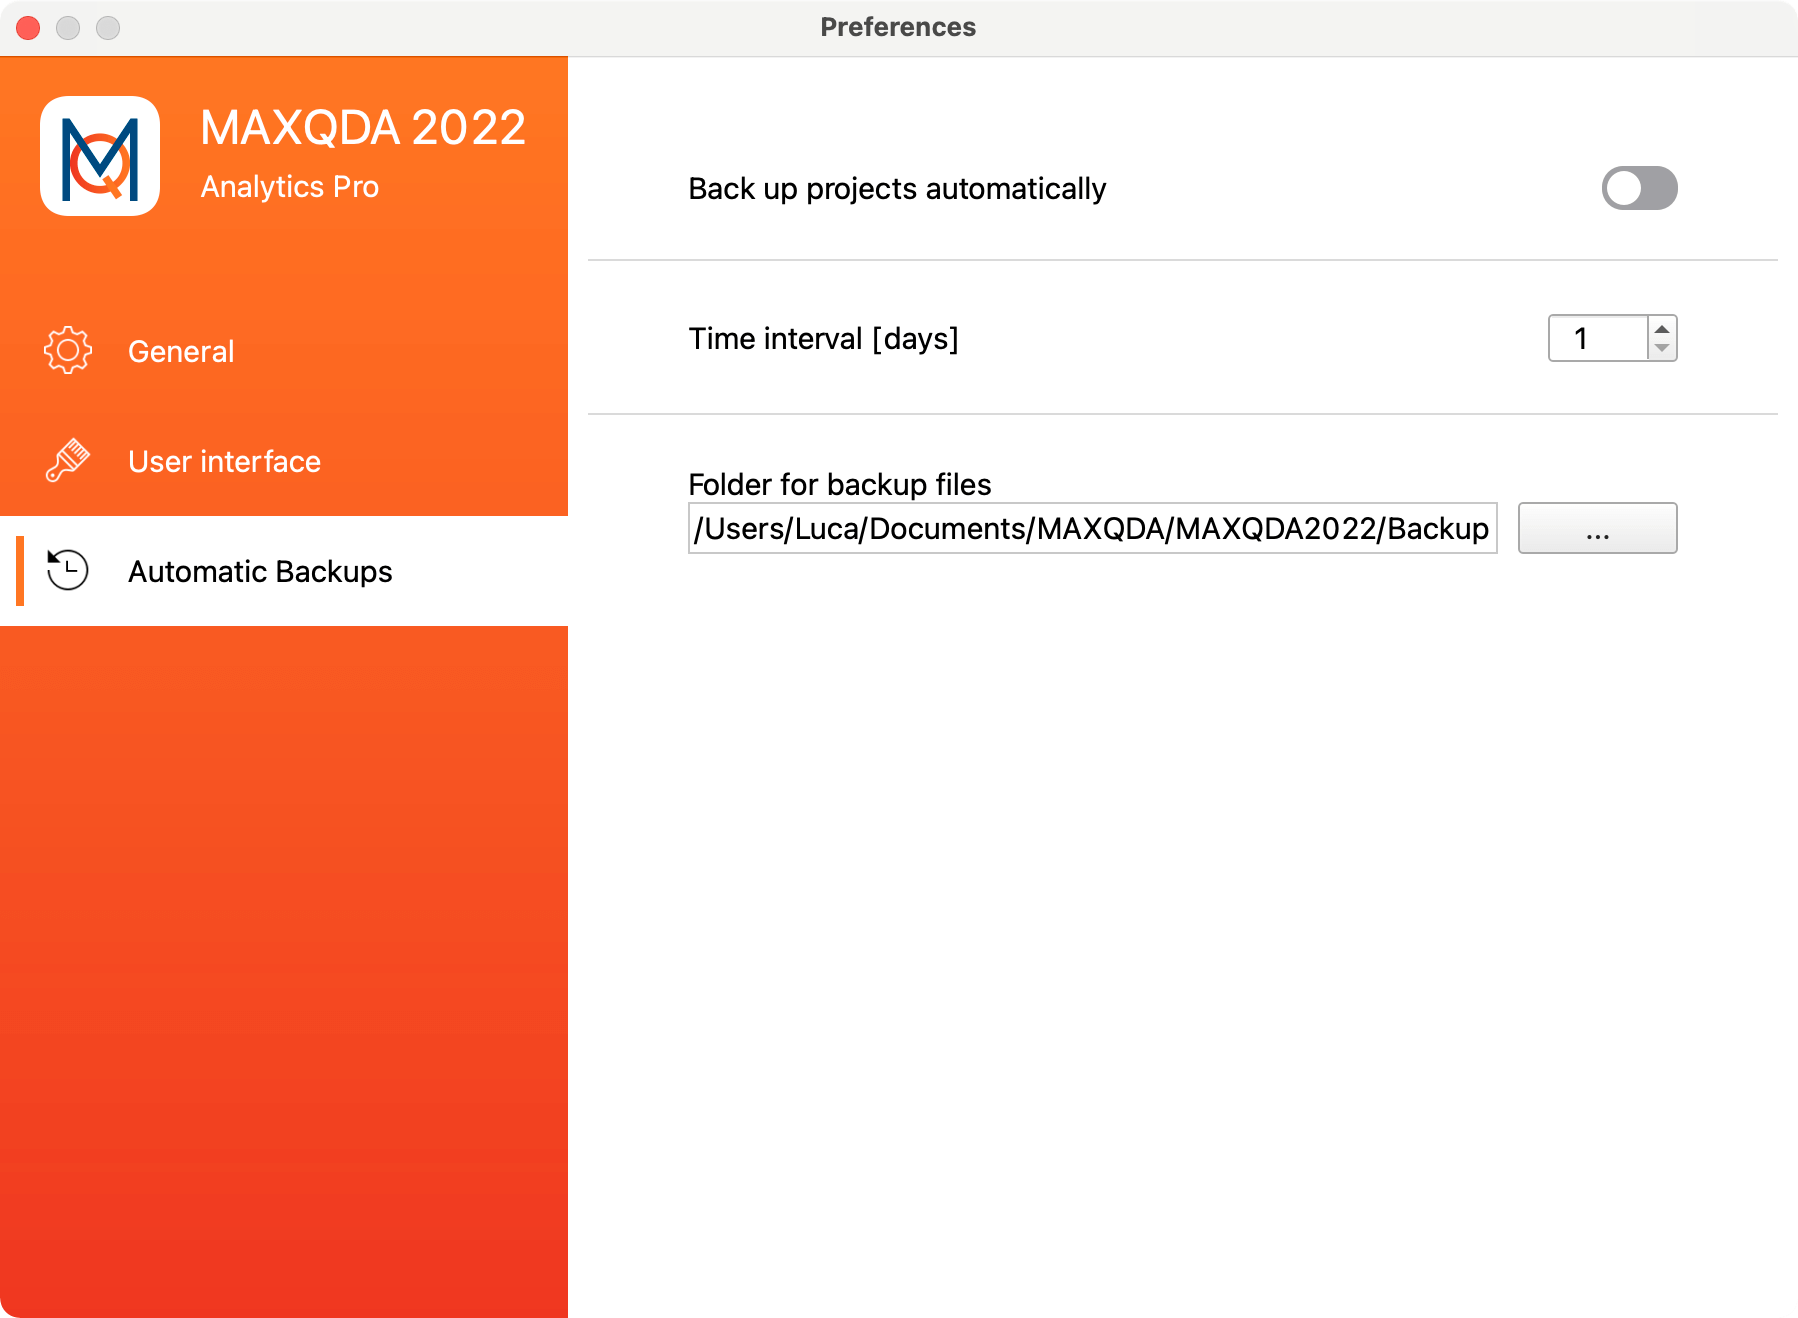Select the Automatic Backups tab
Screen dimensions: 1798x1318
(x=284, y=571)
